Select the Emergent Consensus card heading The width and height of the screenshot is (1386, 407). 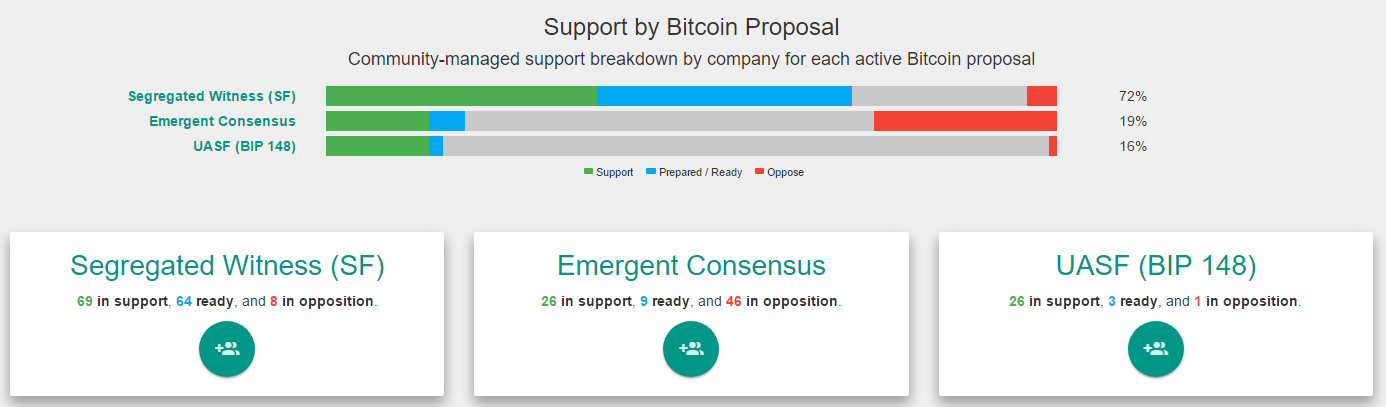click(x=691, y=265)
